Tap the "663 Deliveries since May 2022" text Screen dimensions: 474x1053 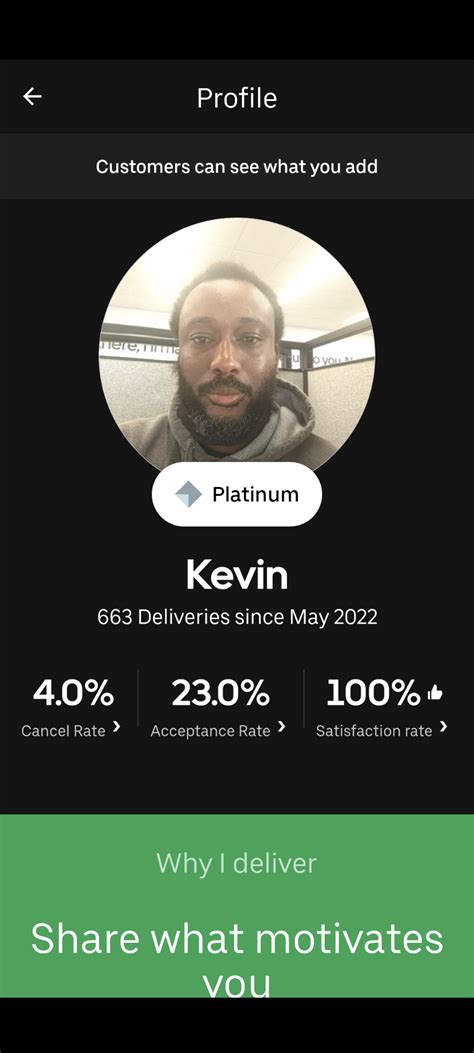coord(237,617)
